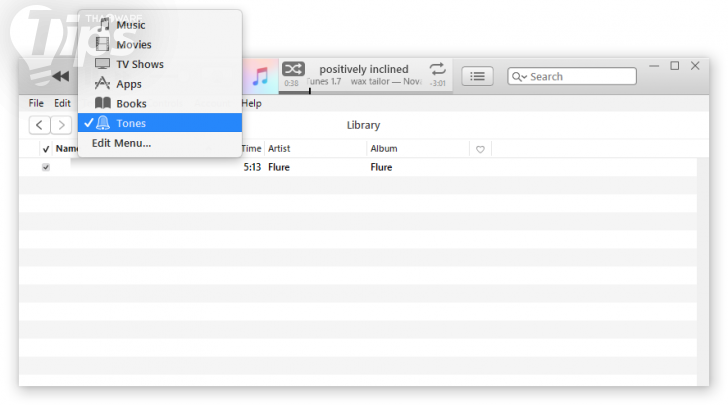Viewport: 728px width, 405px height.
Task: Toggle the checkmark column header
Action: pos(46,149)
